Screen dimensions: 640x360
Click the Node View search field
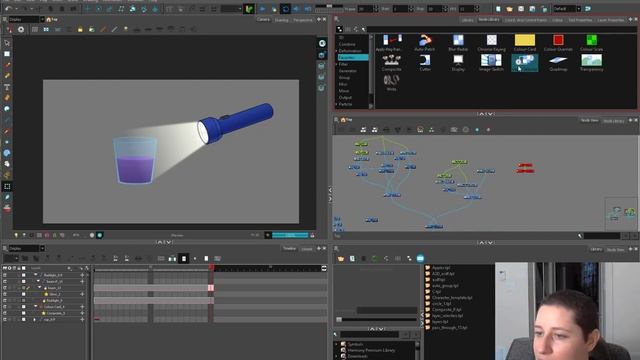coord(601,236)
